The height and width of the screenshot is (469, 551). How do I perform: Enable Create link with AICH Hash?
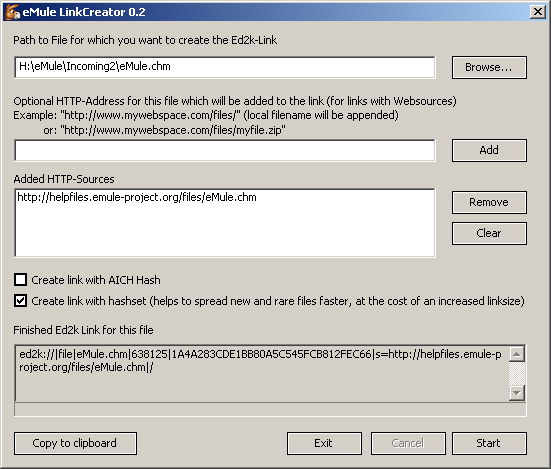click(x=20, y=280)
